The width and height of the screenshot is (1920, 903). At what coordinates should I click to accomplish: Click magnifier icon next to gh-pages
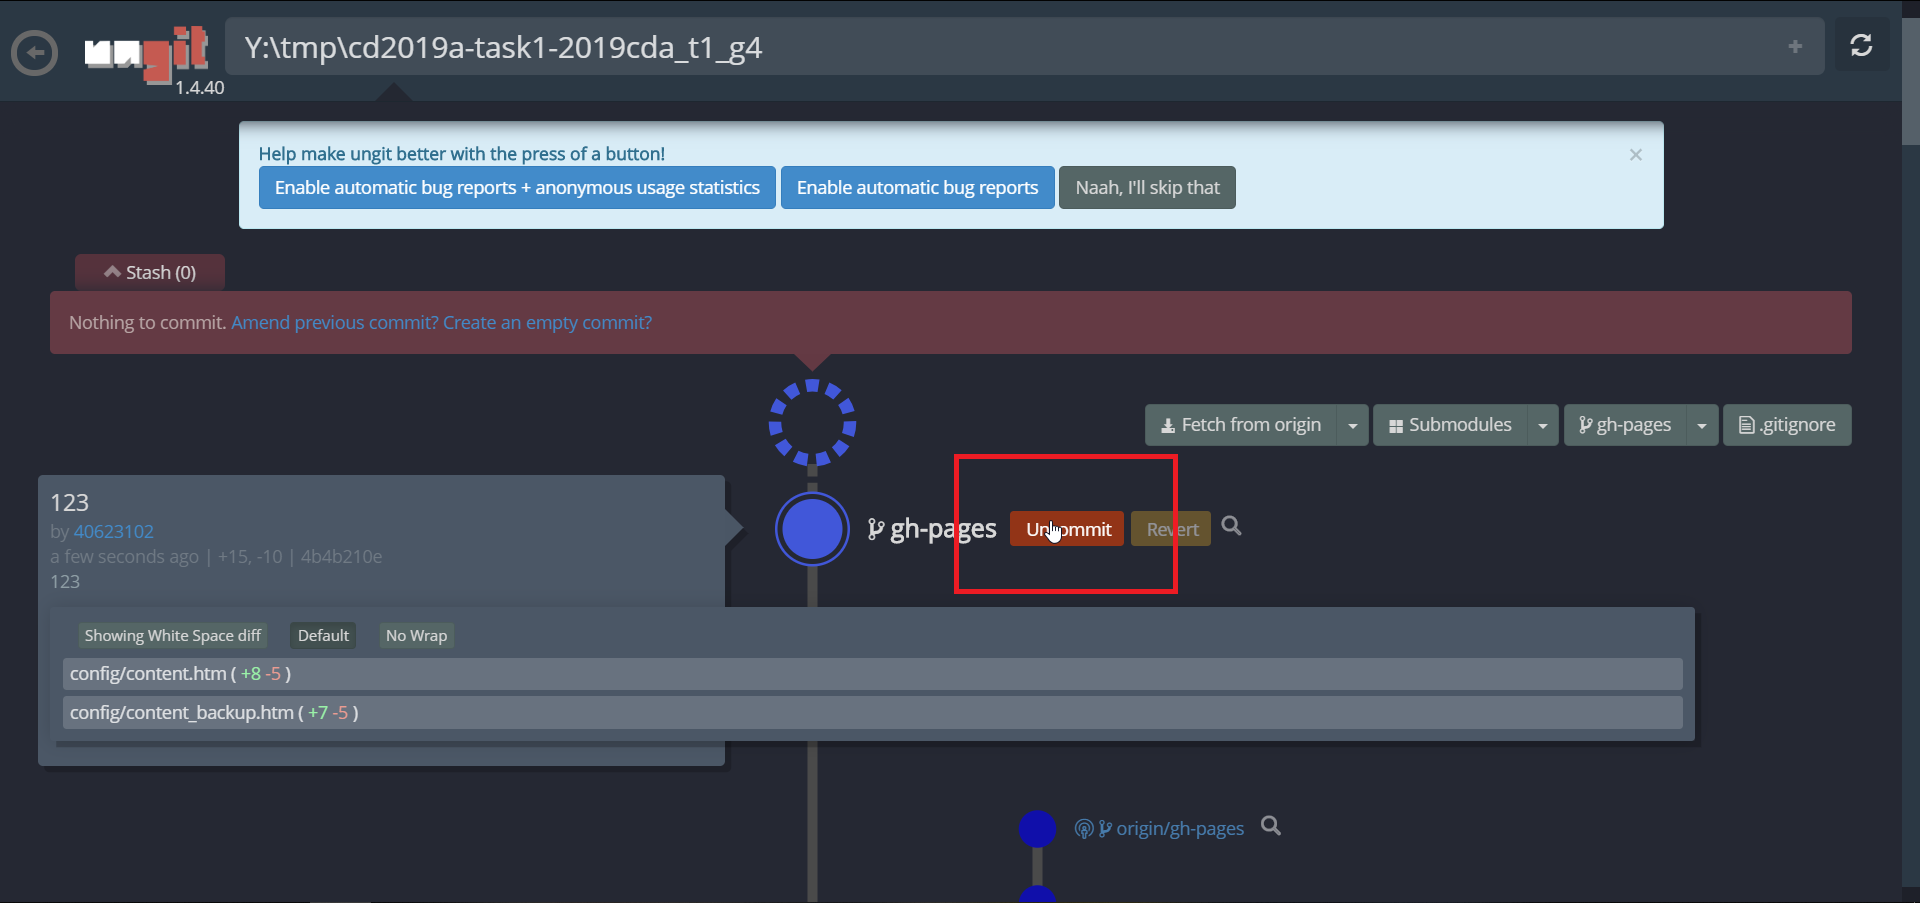1231,526
